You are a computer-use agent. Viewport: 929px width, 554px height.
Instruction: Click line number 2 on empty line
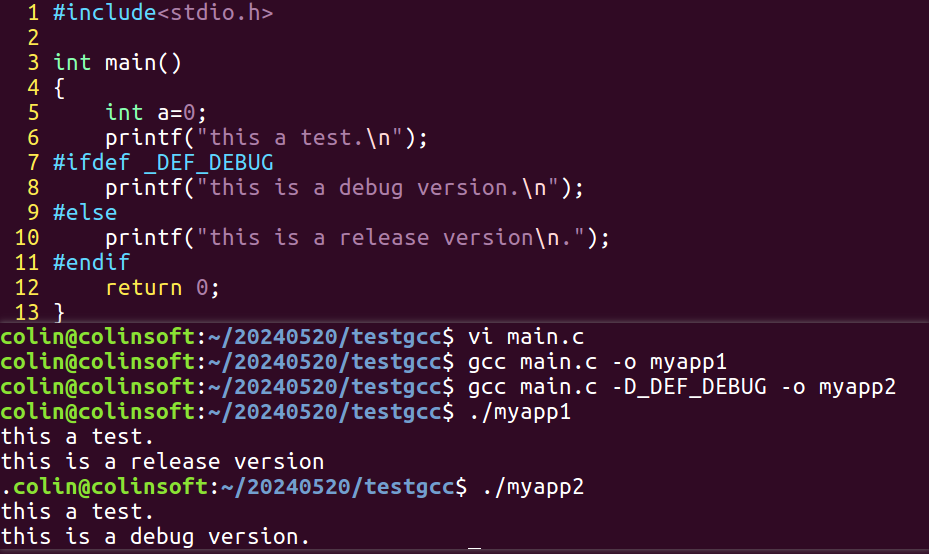[x=33, y=38]
